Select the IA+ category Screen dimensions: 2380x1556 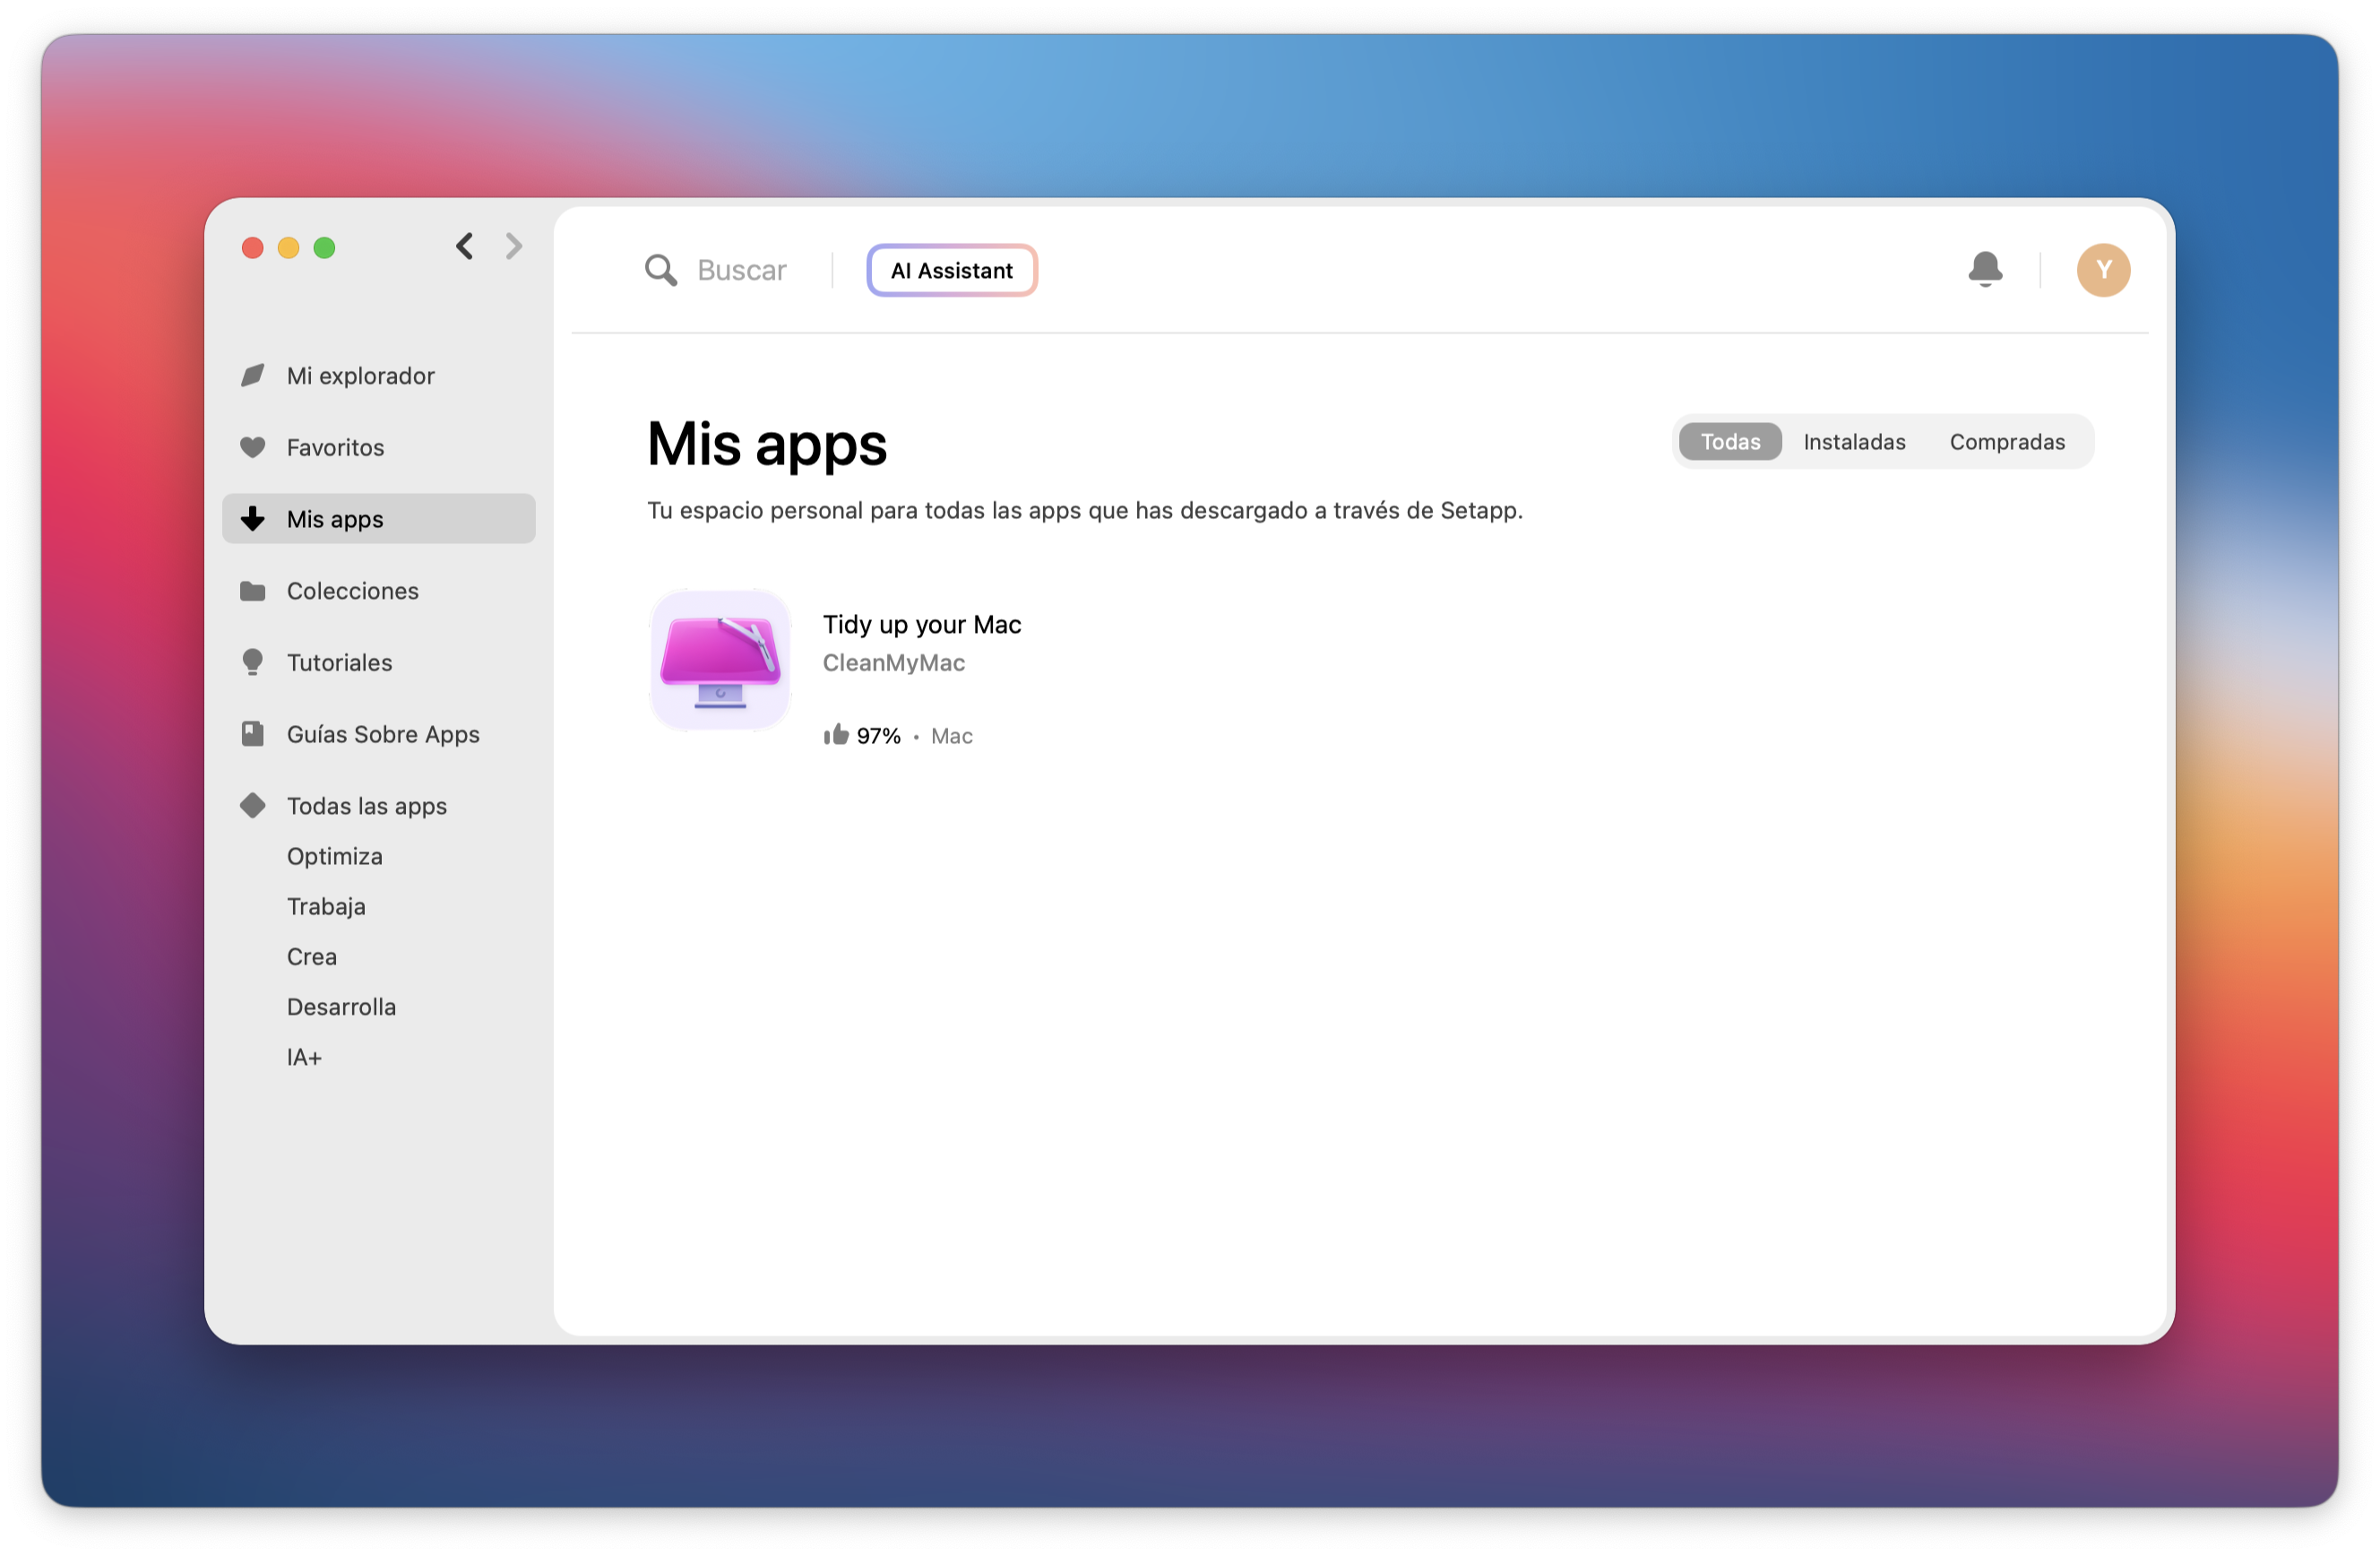[304, 1057]
